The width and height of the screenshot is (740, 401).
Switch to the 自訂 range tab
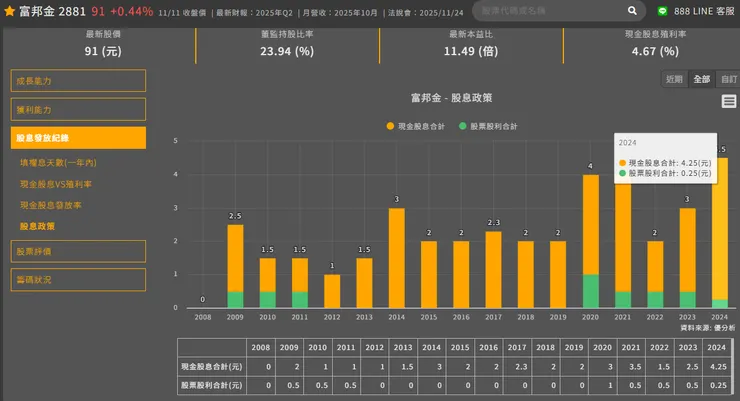point(728,79)
